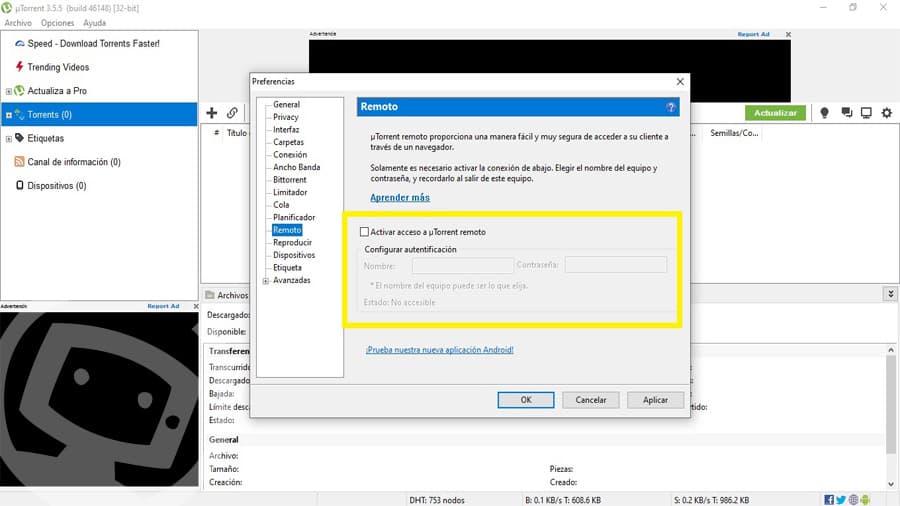Click the Android icon in status bar
The height and width of the screenshot is (506, 900).
click(865, 500)
